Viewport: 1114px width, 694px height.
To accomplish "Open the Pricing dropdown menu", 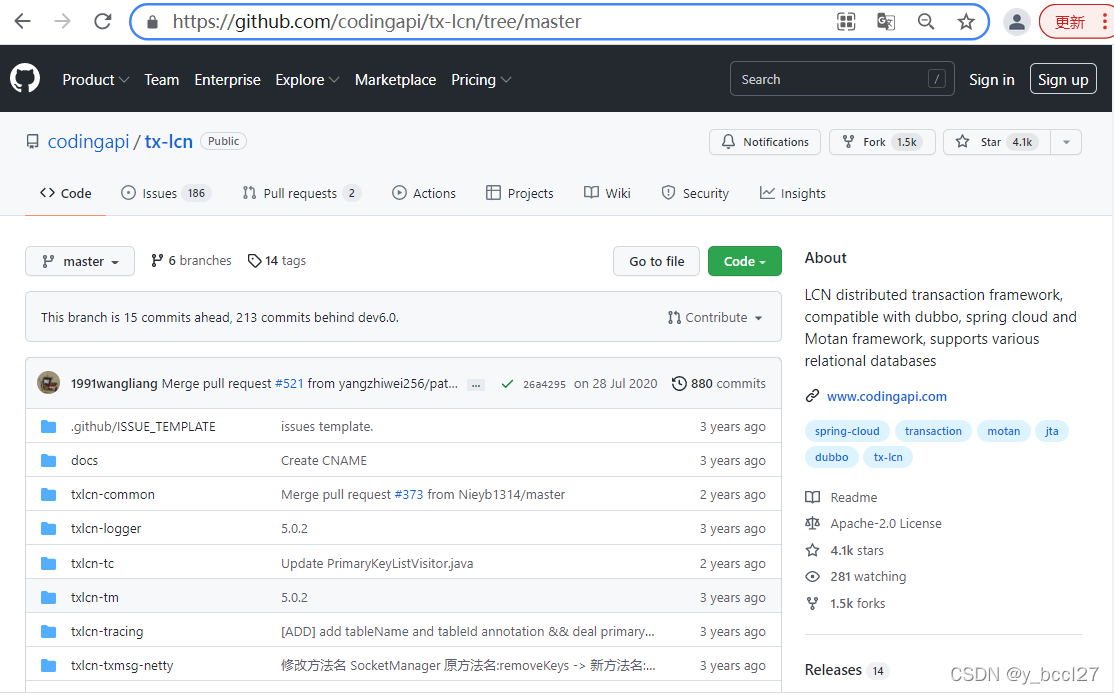I will pos(481,80).
